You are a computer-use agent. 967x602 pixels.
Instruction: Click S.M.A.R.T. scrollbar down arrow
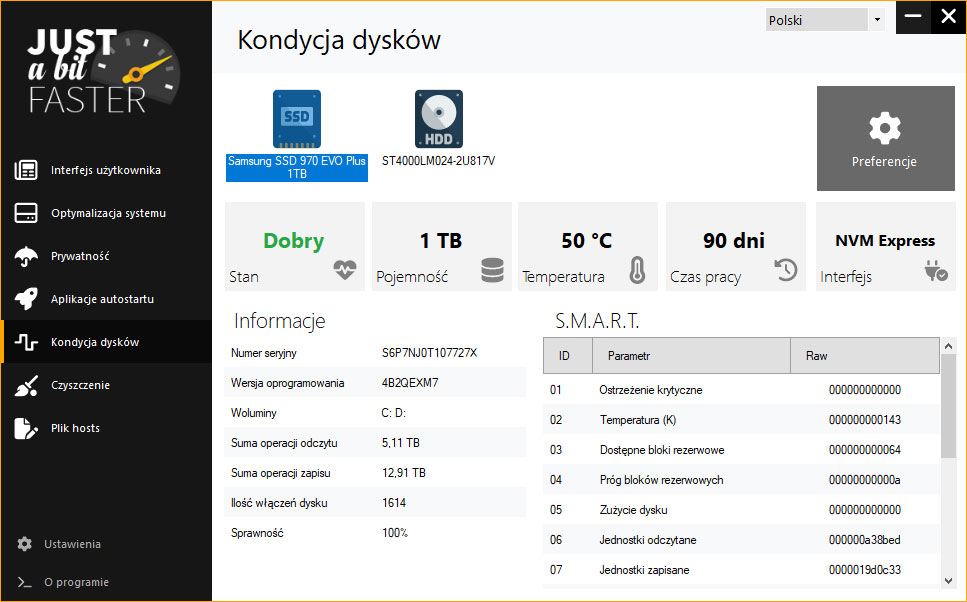(948, 580)
